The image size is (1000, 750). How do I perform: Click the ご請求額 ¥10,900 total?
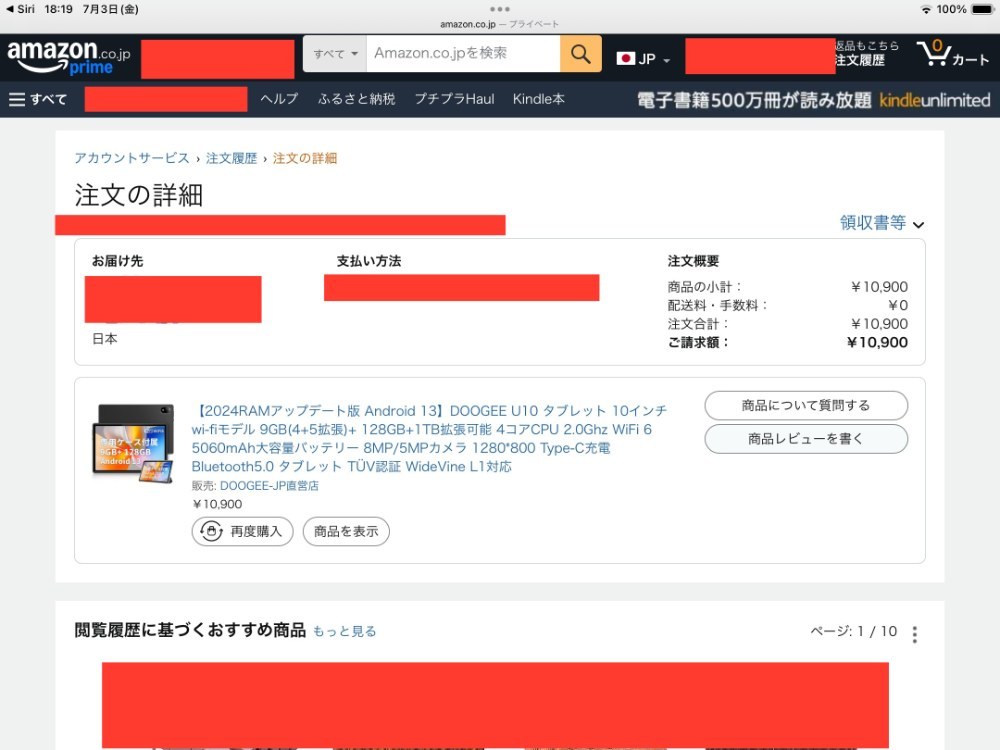coord(877,342)
